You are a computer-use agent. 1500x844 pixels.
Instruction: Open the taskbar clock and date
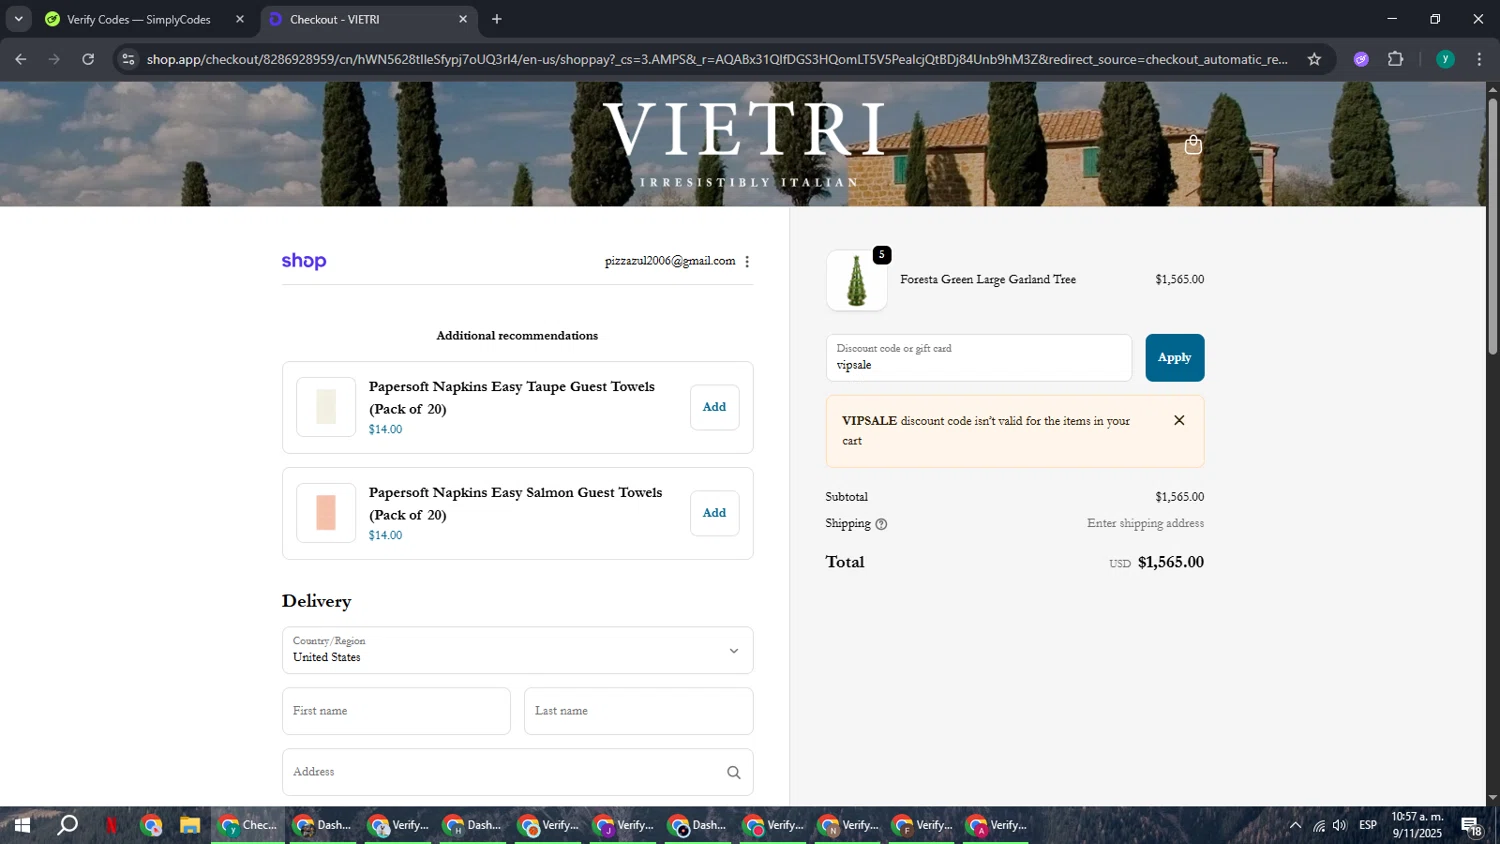pyautogui.click(x=1417, y=825)
